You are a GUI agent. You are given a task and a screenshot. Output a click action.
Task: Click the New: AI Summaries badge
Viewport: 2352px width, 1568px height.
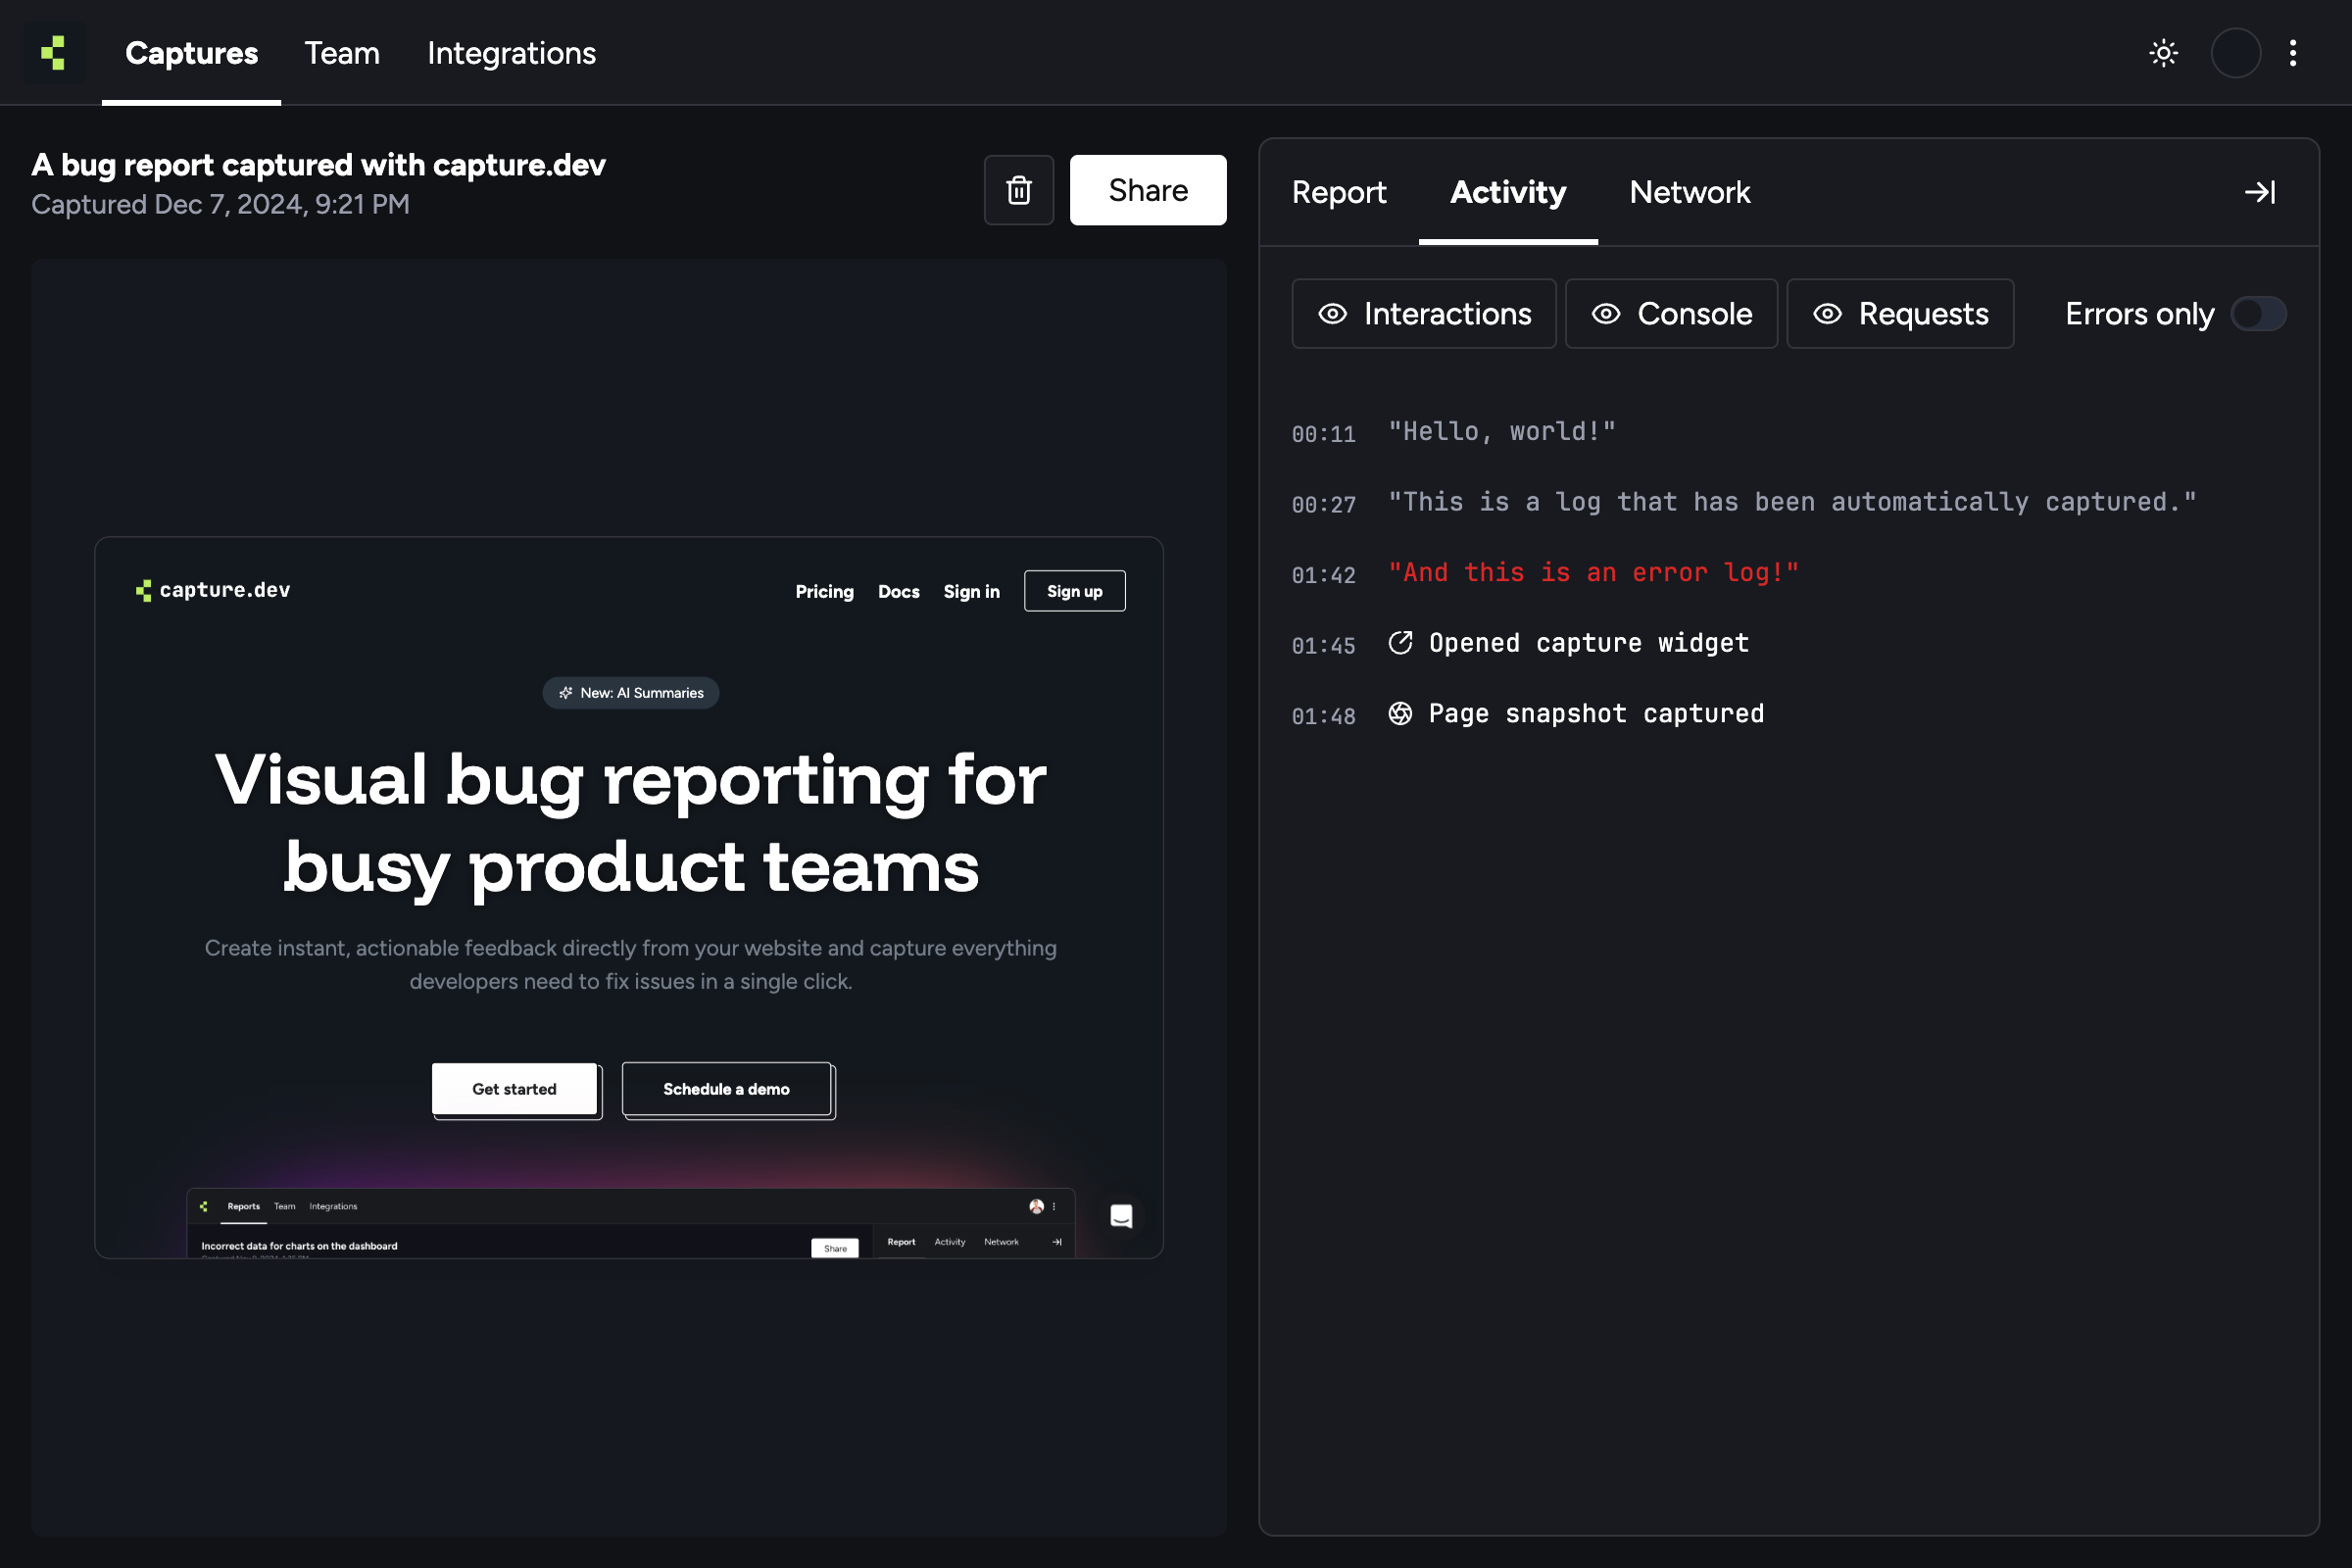pos(631,693)
